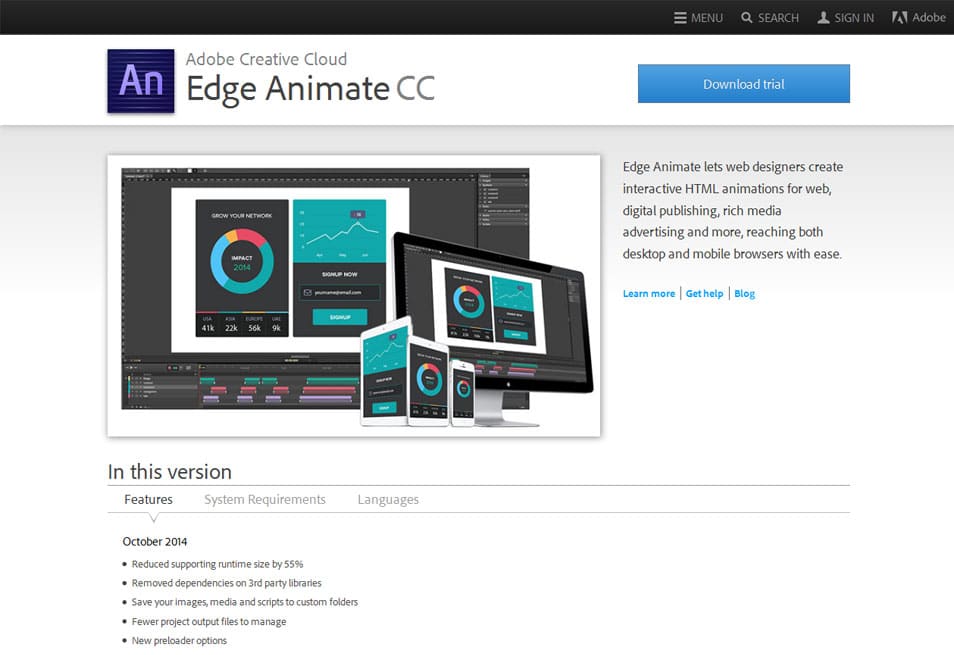Click the return-to-start icon in the timeline toolbar

click(127, 367)
